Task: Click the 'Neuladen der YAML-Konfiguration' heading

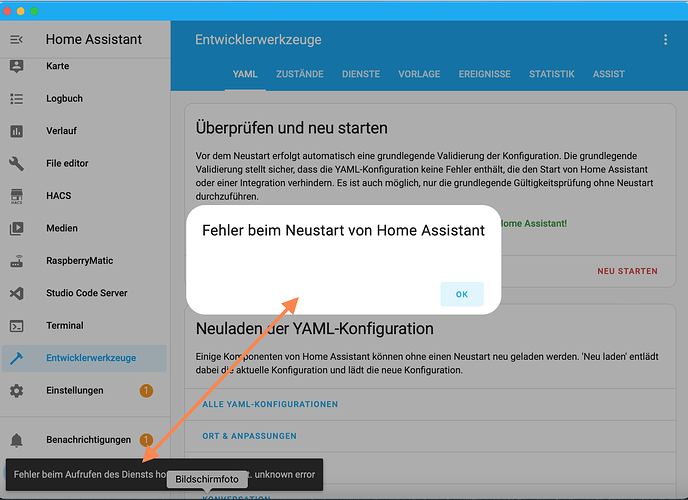Action: click(x=315, y=329)
